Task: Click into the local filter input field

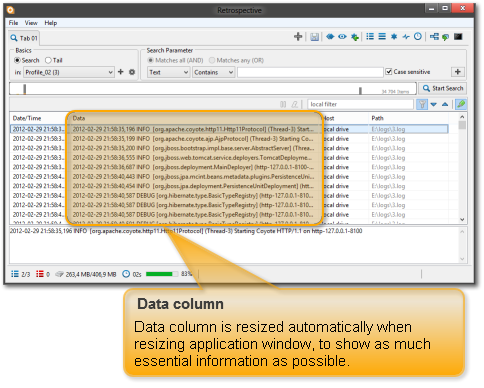Action: [360, 104]
